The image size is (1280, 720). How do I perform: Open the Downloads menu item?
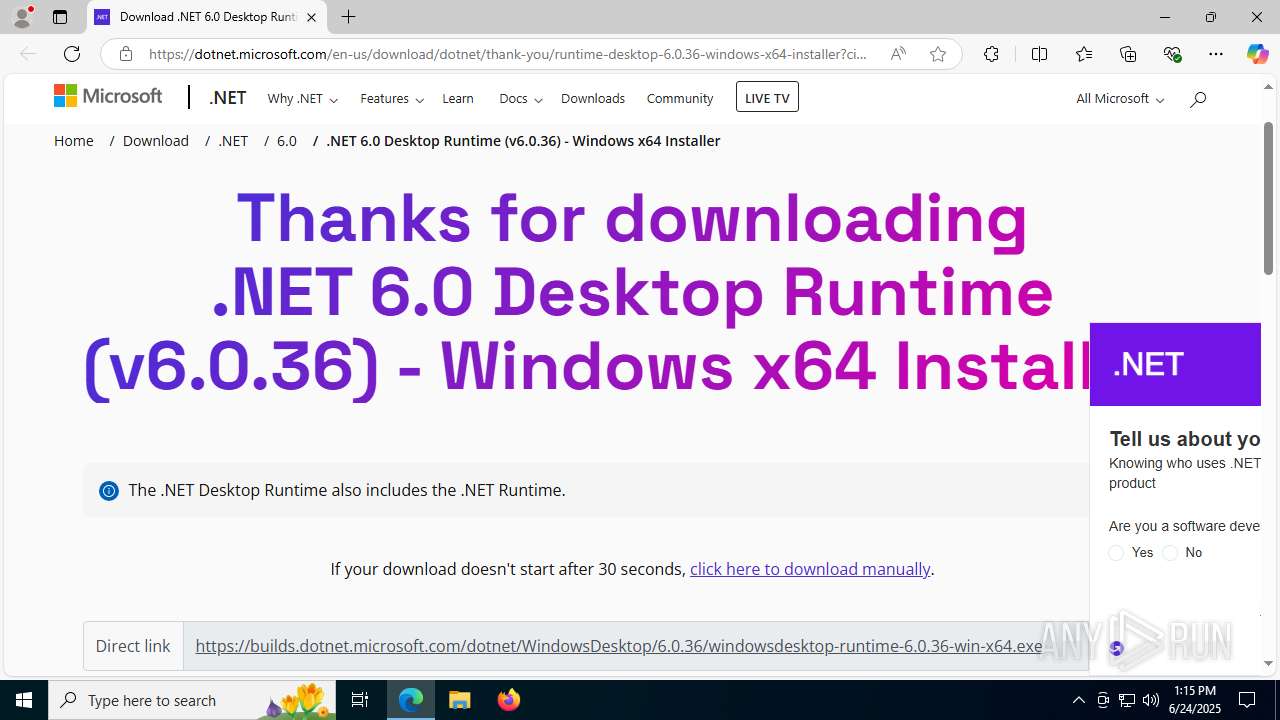pyautogui.click(x=593, y=98)
